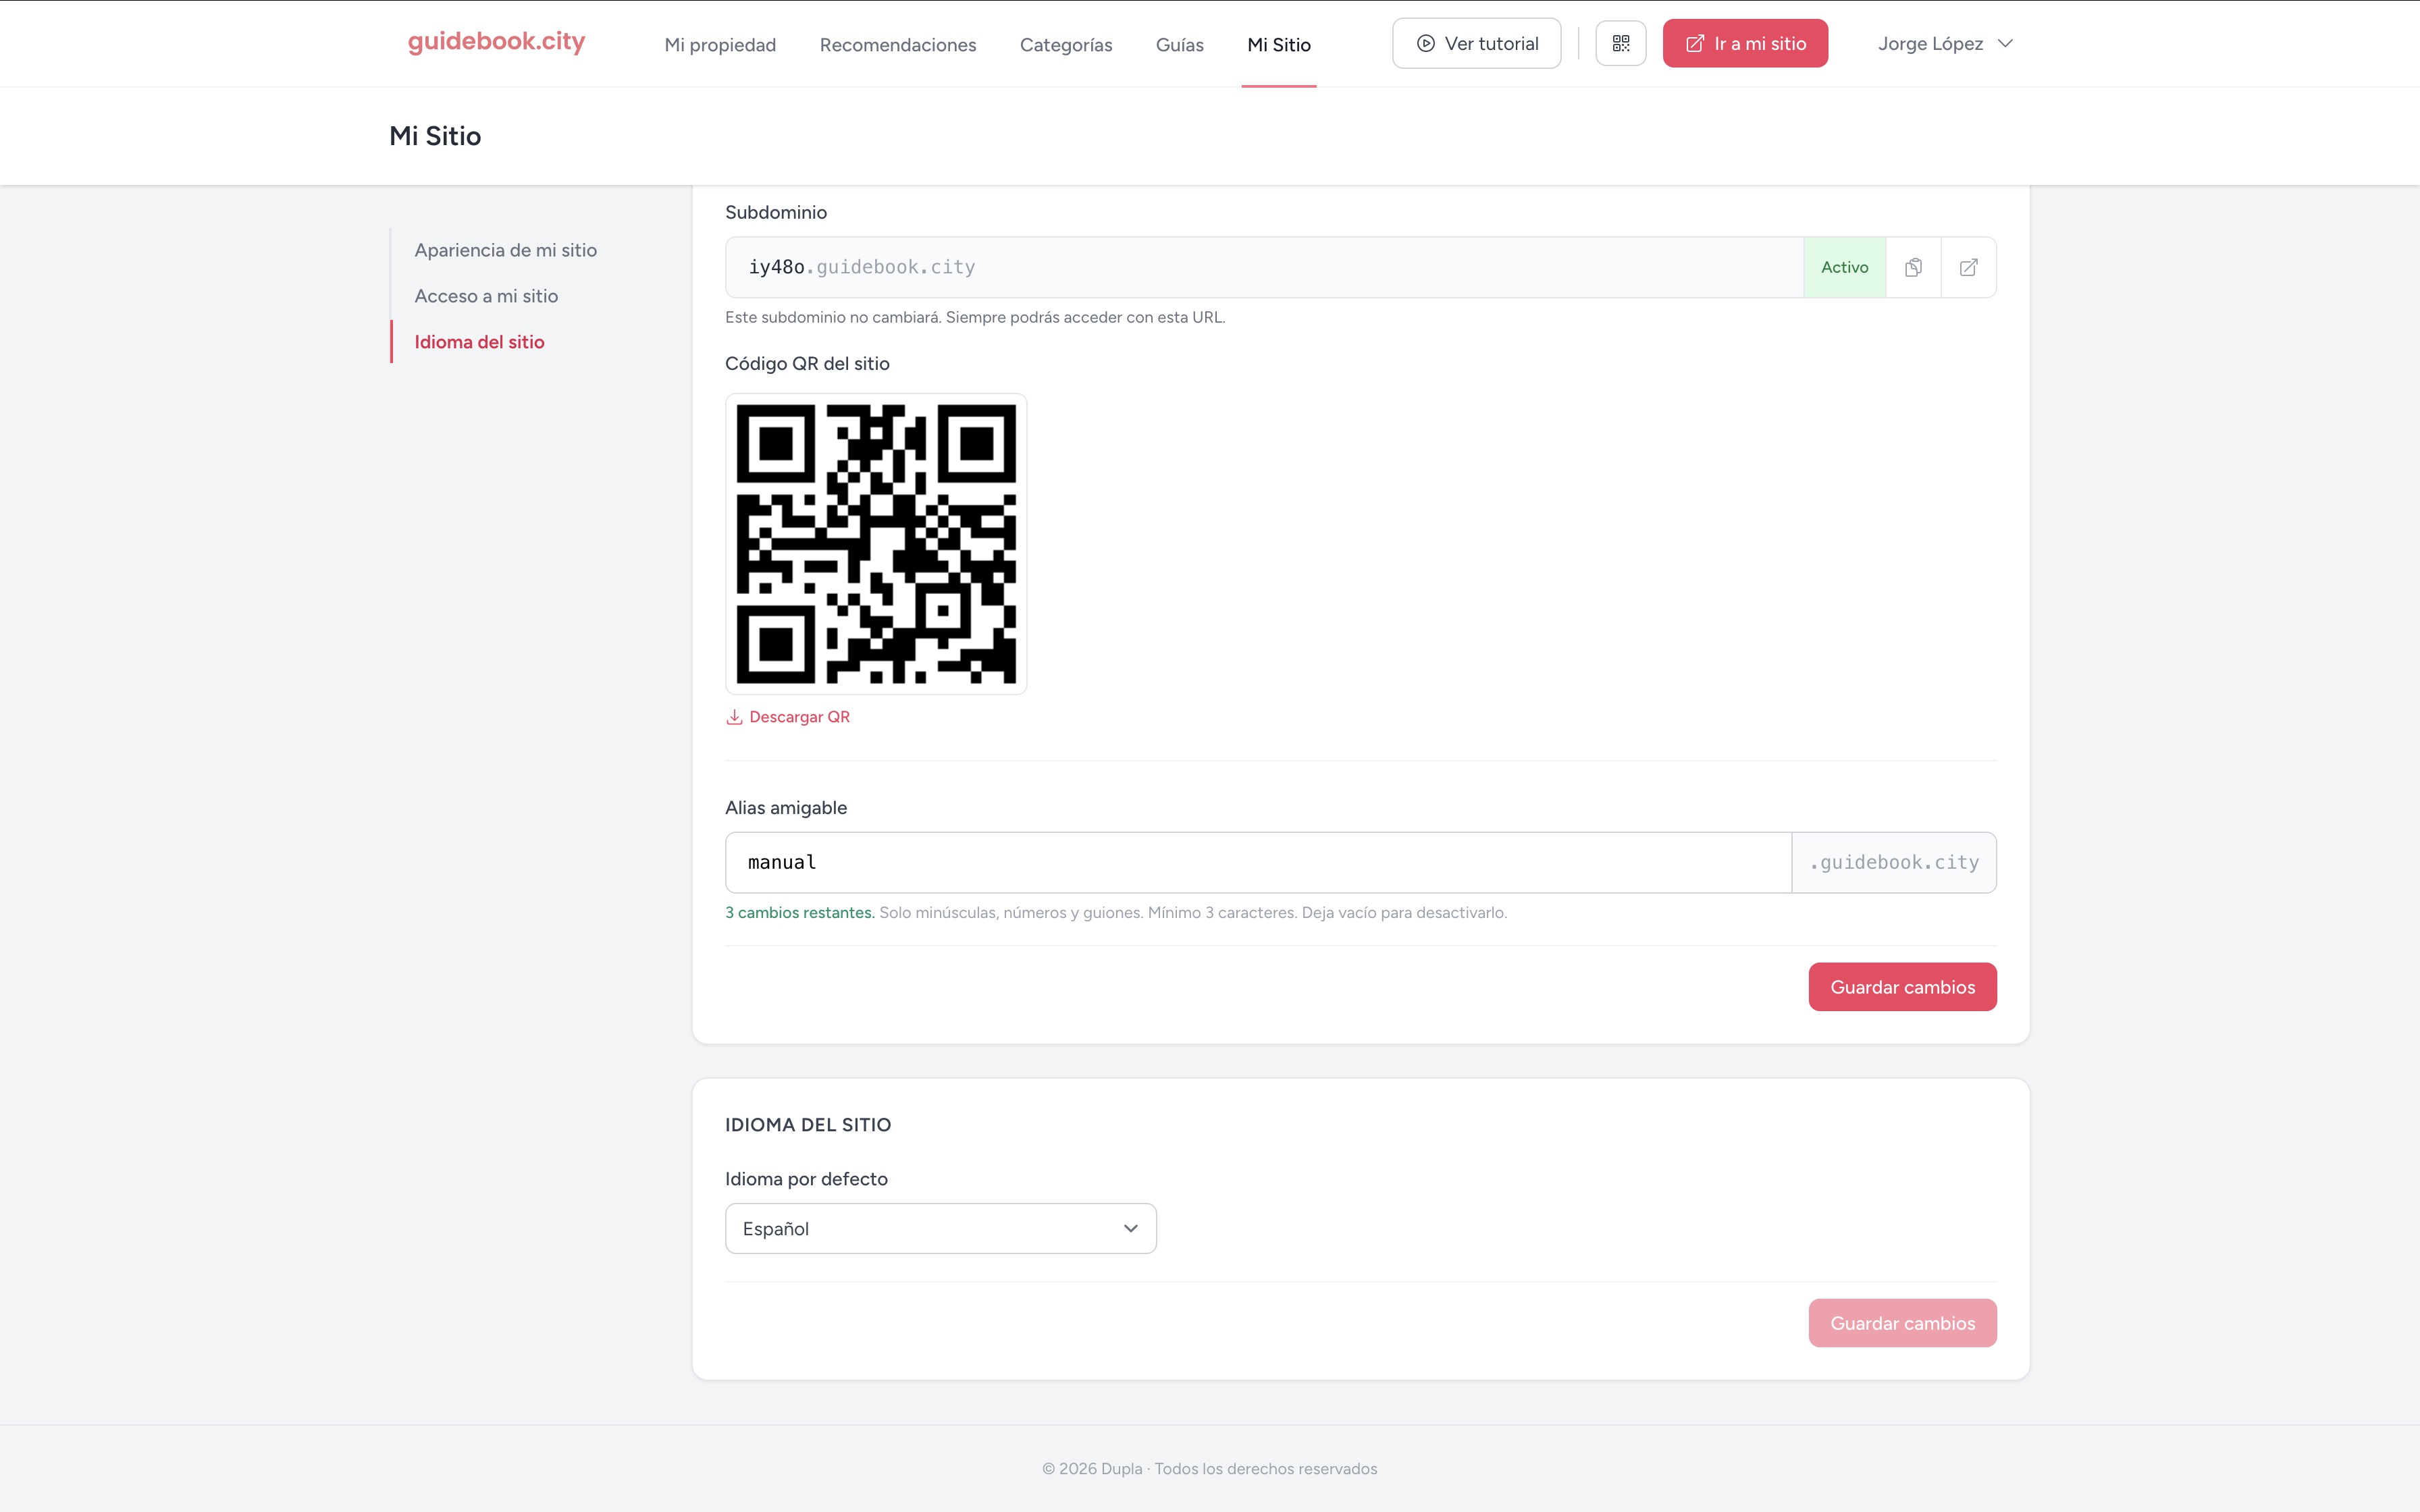Click the IDIOMA DEL SITIO section heading
The height and width of the screenshot is (1512, 2420).
pos(808,1124)
